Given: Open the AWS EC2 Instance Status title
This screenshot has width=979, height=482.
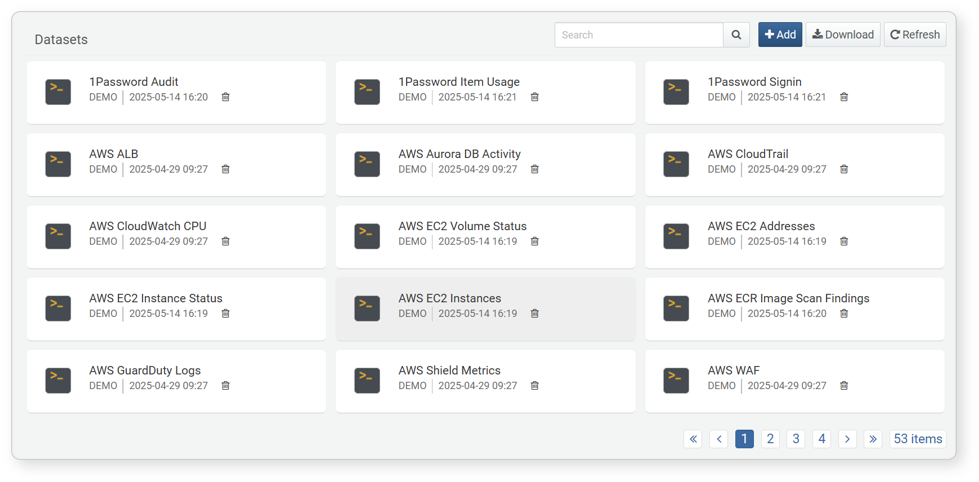Looking at the screenshot, I should click(155, 298).
